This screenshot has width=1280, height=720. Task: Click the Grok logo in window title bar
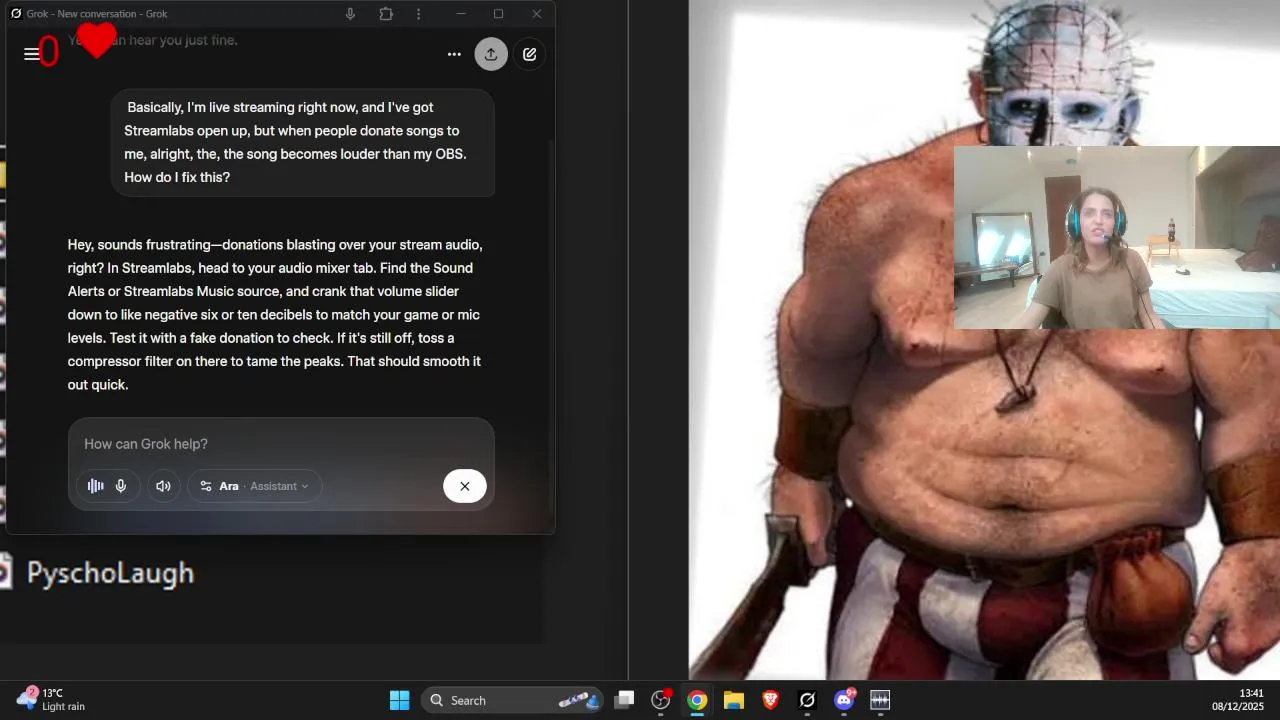[16, 14]
